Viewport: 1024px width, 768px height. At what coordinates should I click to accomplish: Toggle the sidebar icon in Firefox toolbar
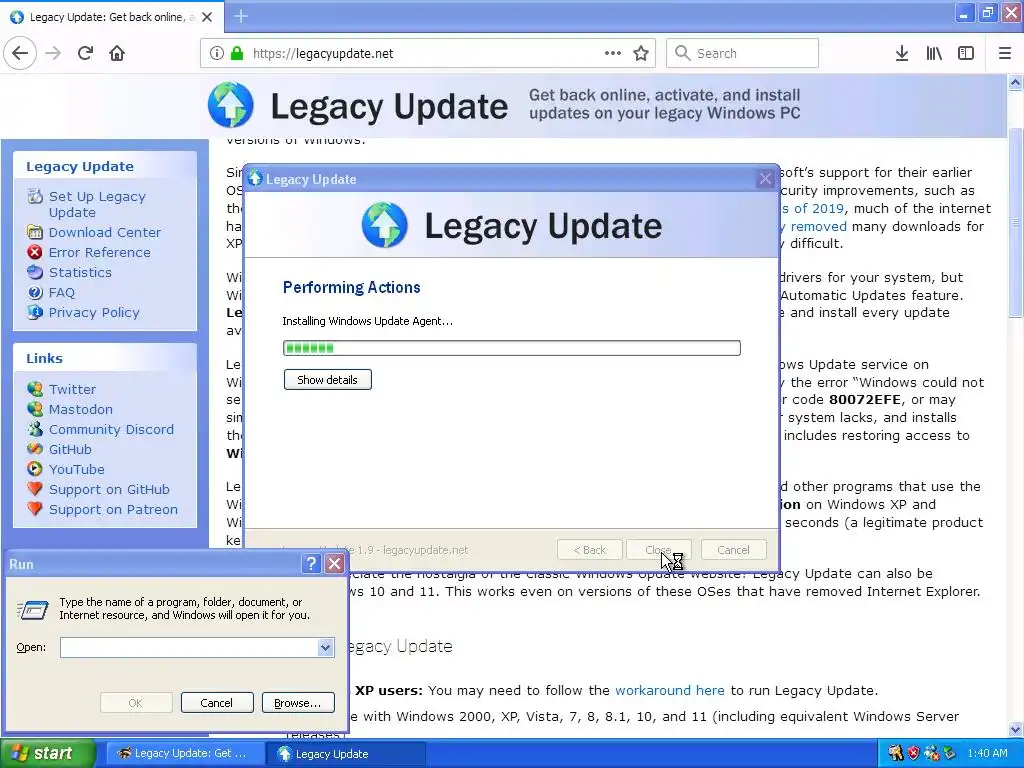click(966, 54)
